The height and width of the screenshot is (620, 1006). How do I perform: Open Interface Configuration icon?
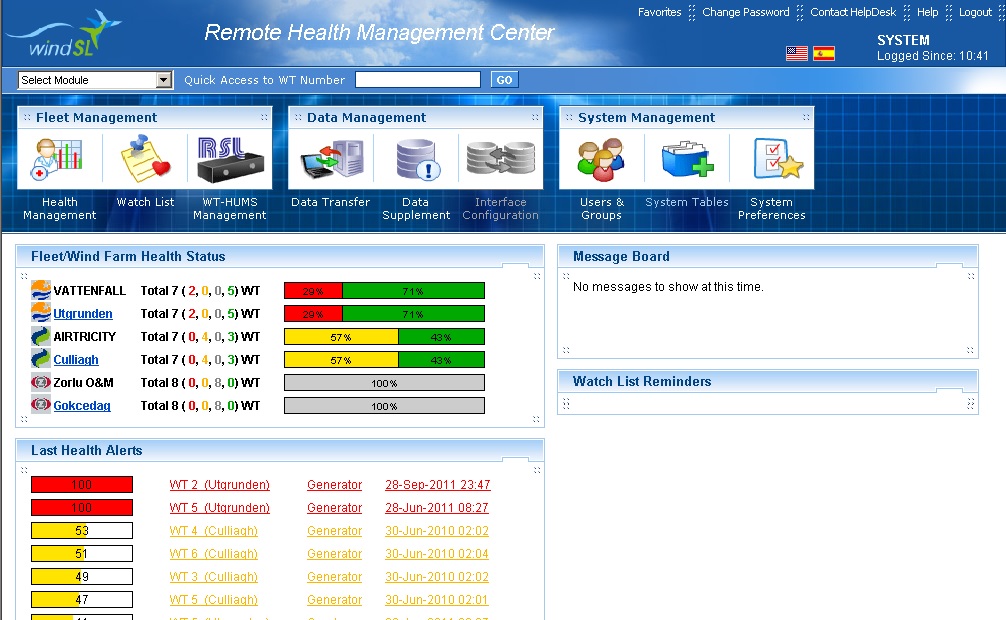click(500, 159)
